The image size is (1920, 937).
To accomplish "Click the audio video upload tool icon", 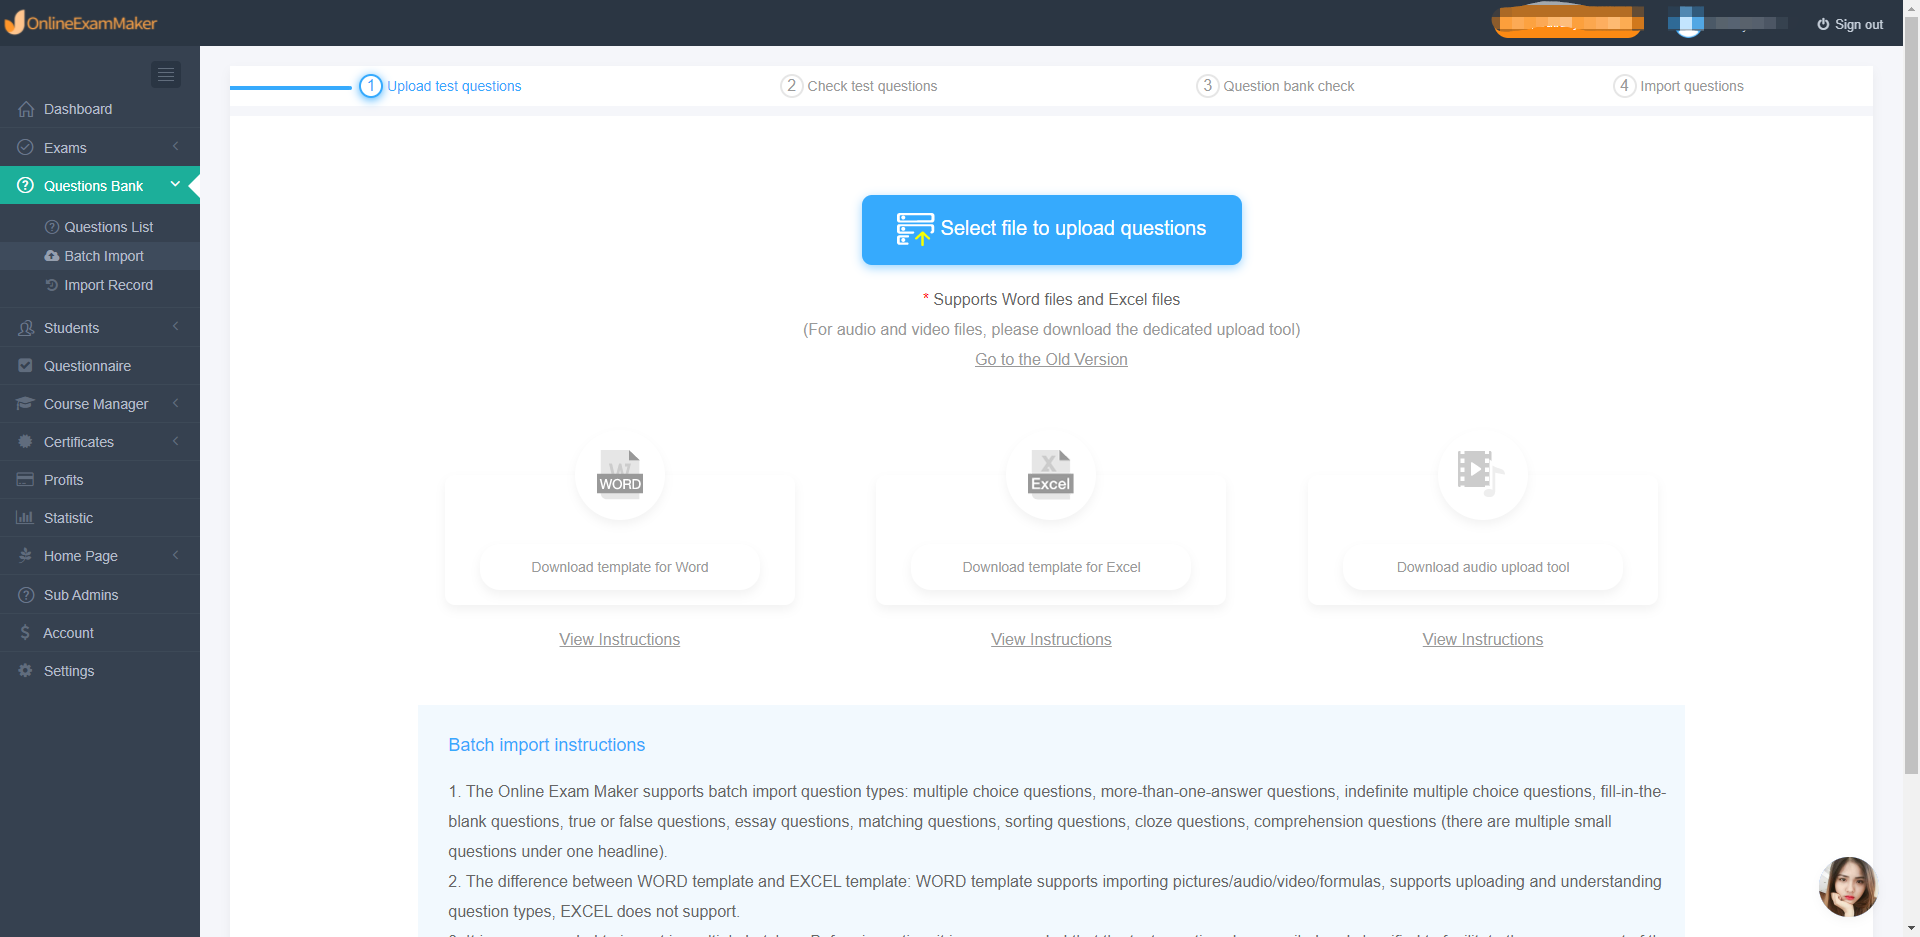I will click(1482, 474).
